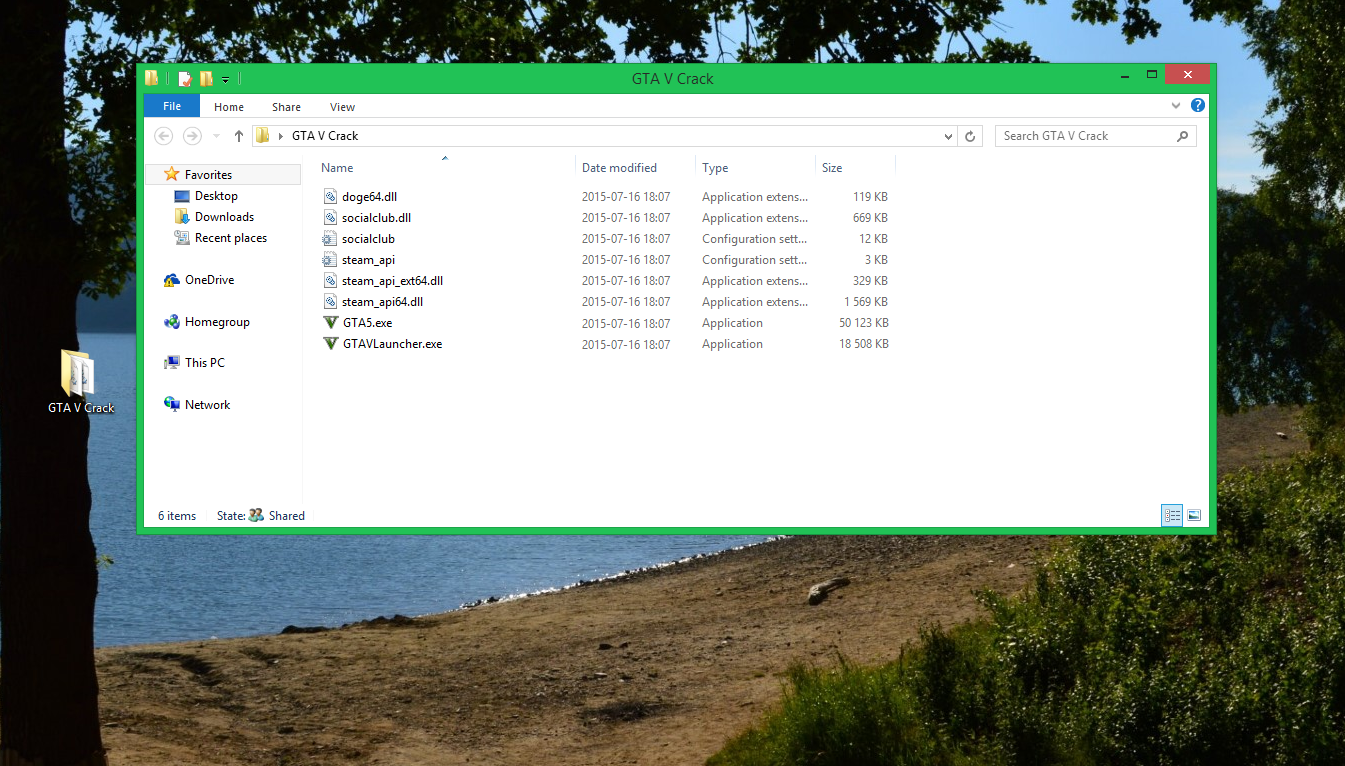Click the folder icon in the address bar
The height and width of the screenshot is (766, 1345).
point(262,136)
